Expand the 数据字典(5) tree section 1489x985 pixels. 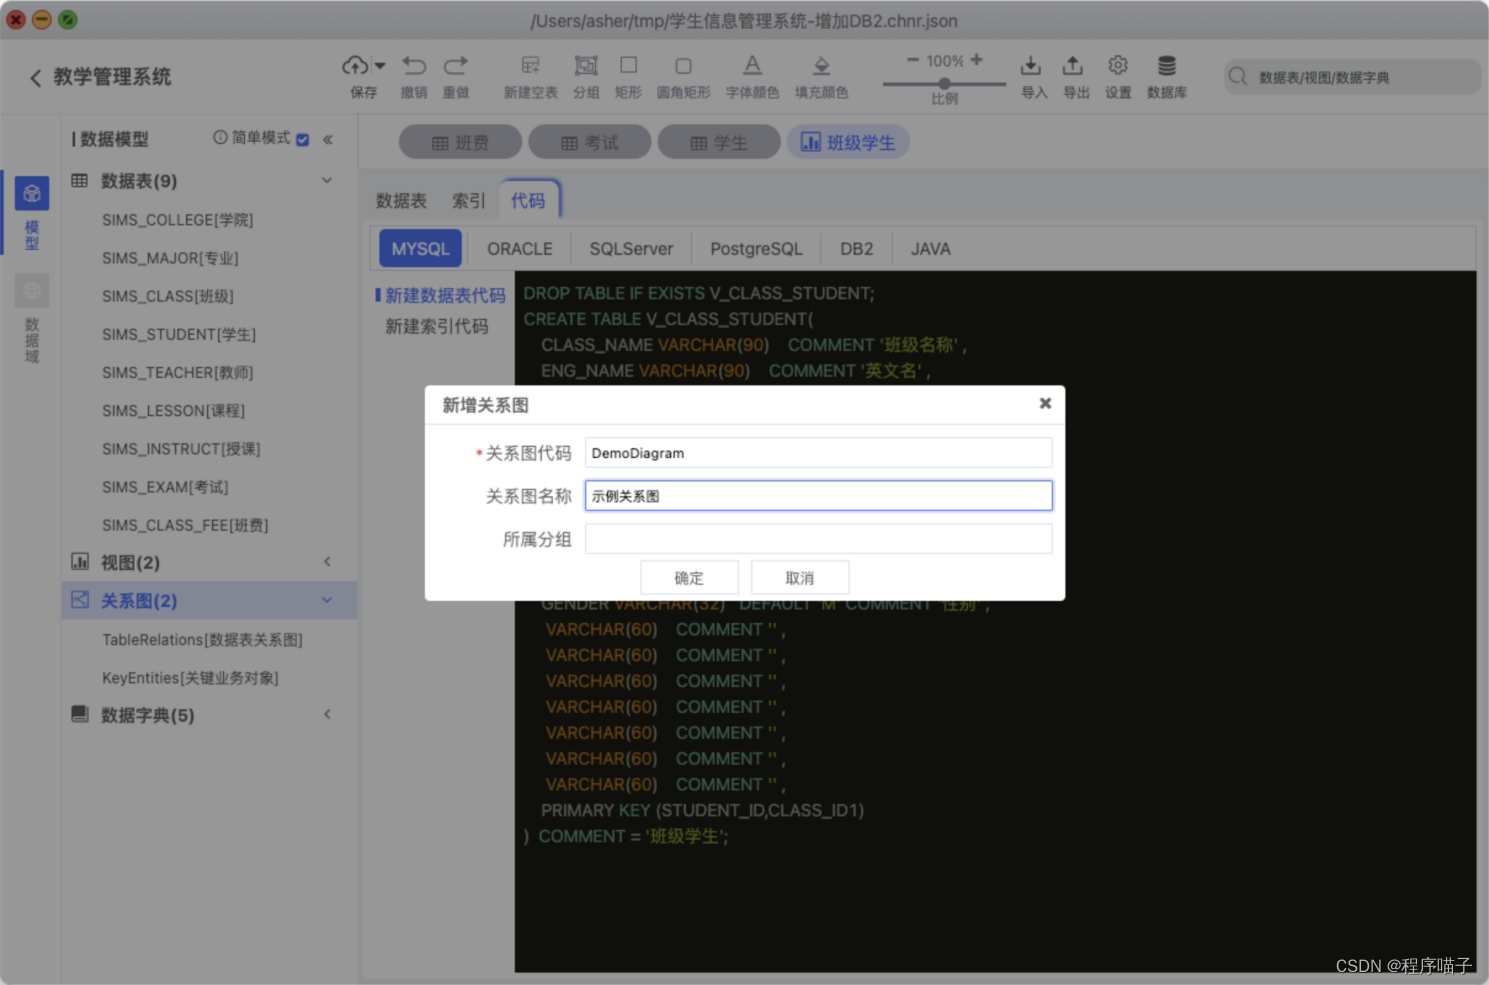point(327,714)
